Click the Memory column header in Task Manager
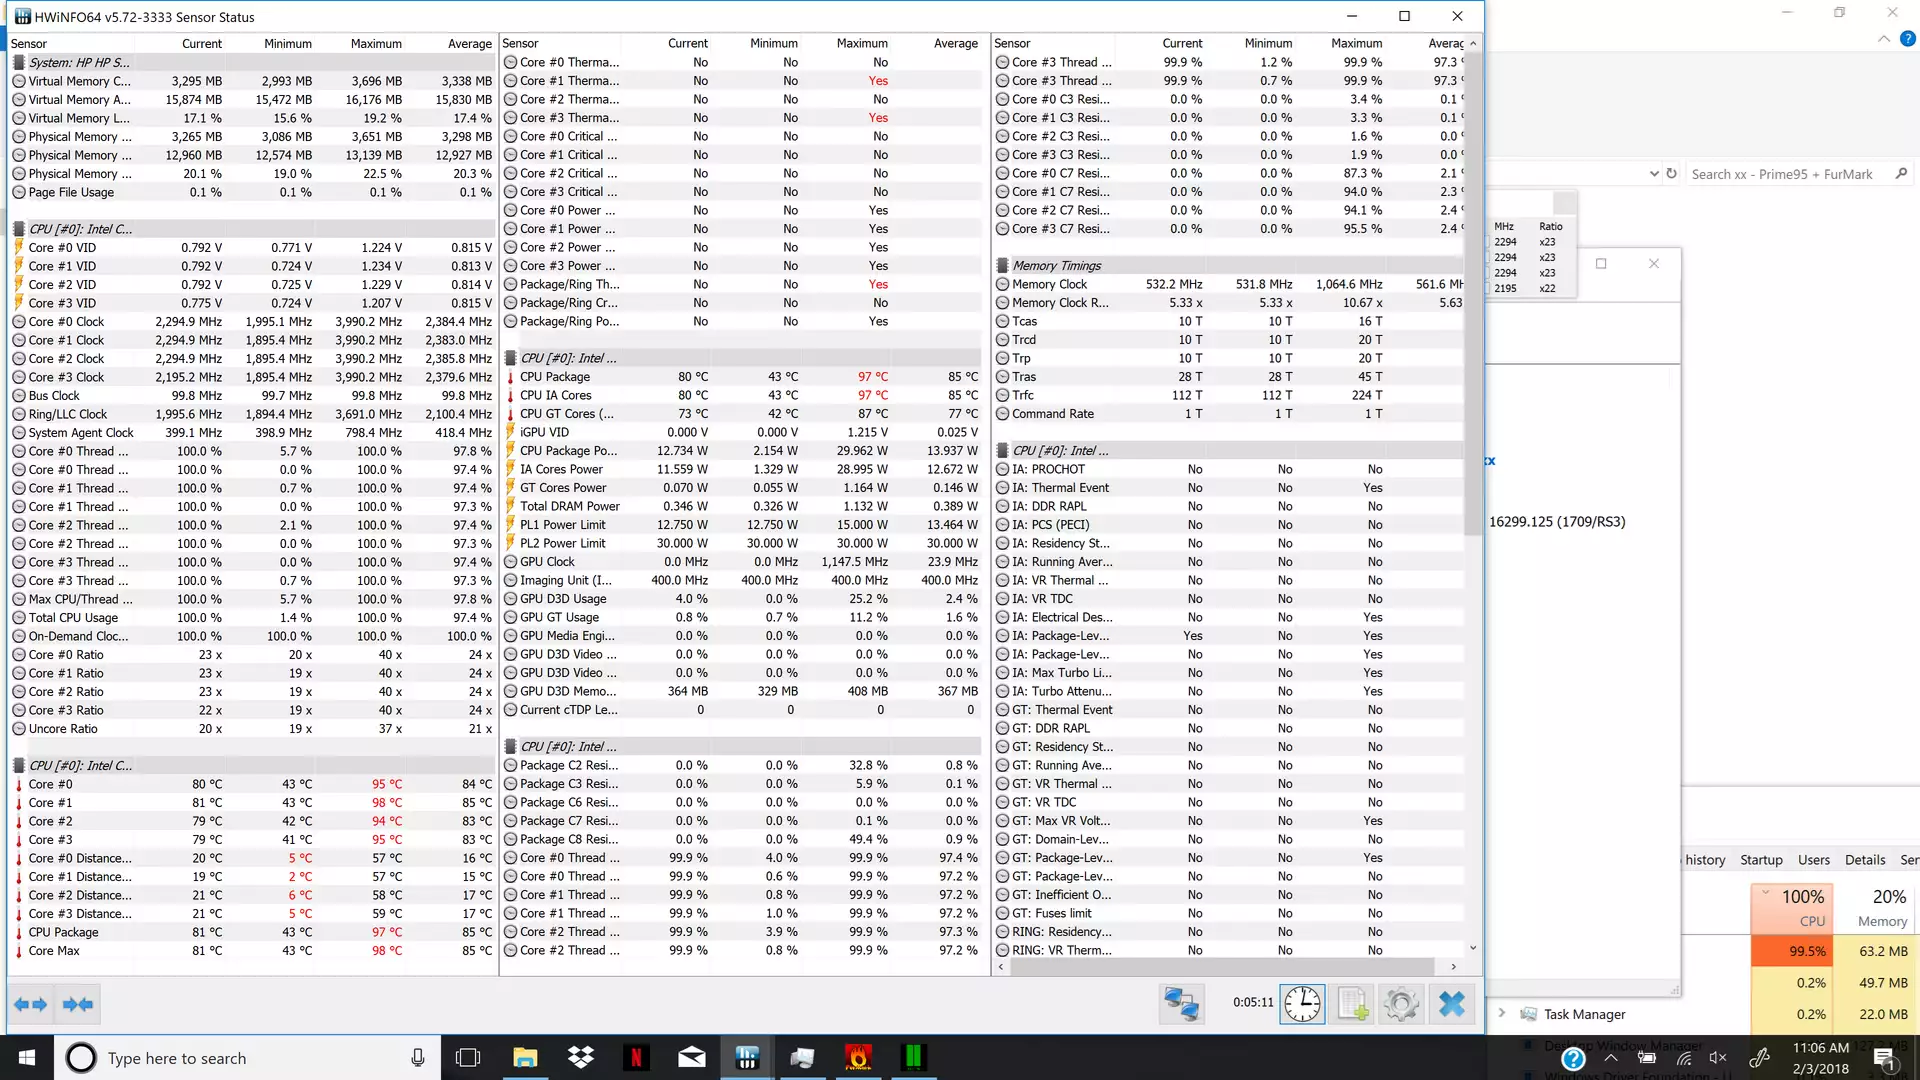This screenshot has height=1080, width=1920. click(x=1883, y=908)
